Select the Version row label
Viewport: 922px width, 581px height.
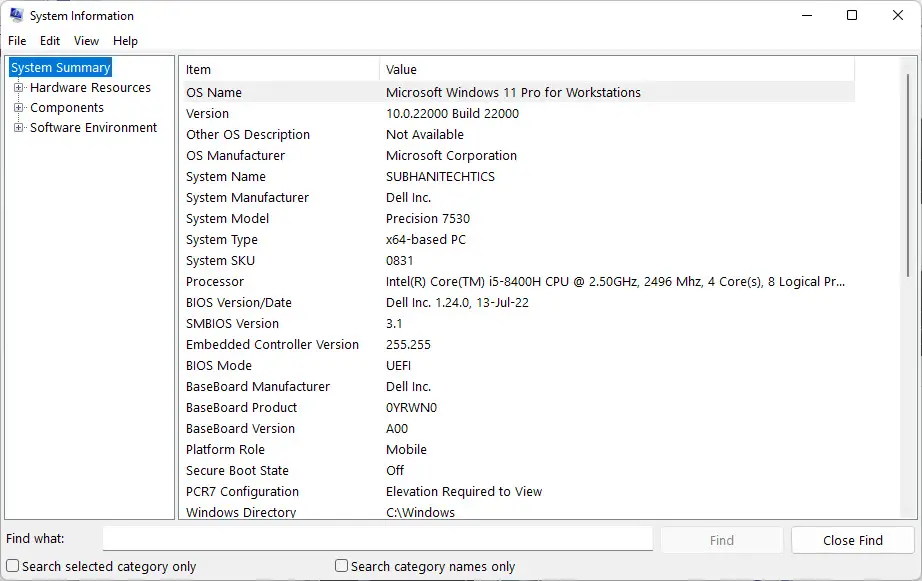(x=208, y=113)
